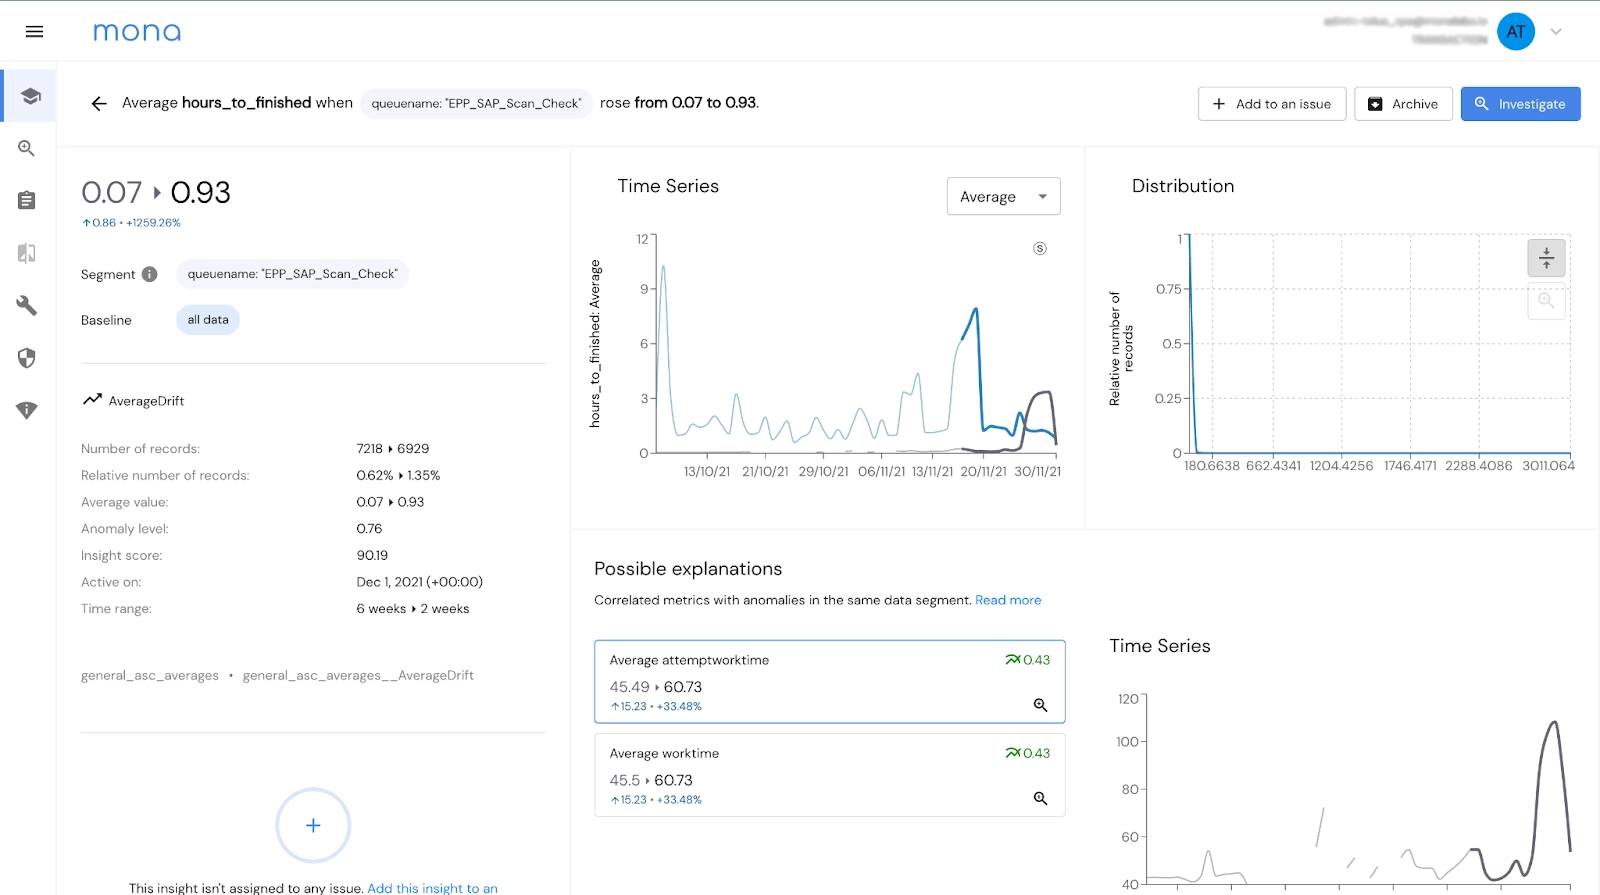This screenshot has width=1600, height=895.
Task: Select the Average worktime explanation card
Action: coord(830,775)
